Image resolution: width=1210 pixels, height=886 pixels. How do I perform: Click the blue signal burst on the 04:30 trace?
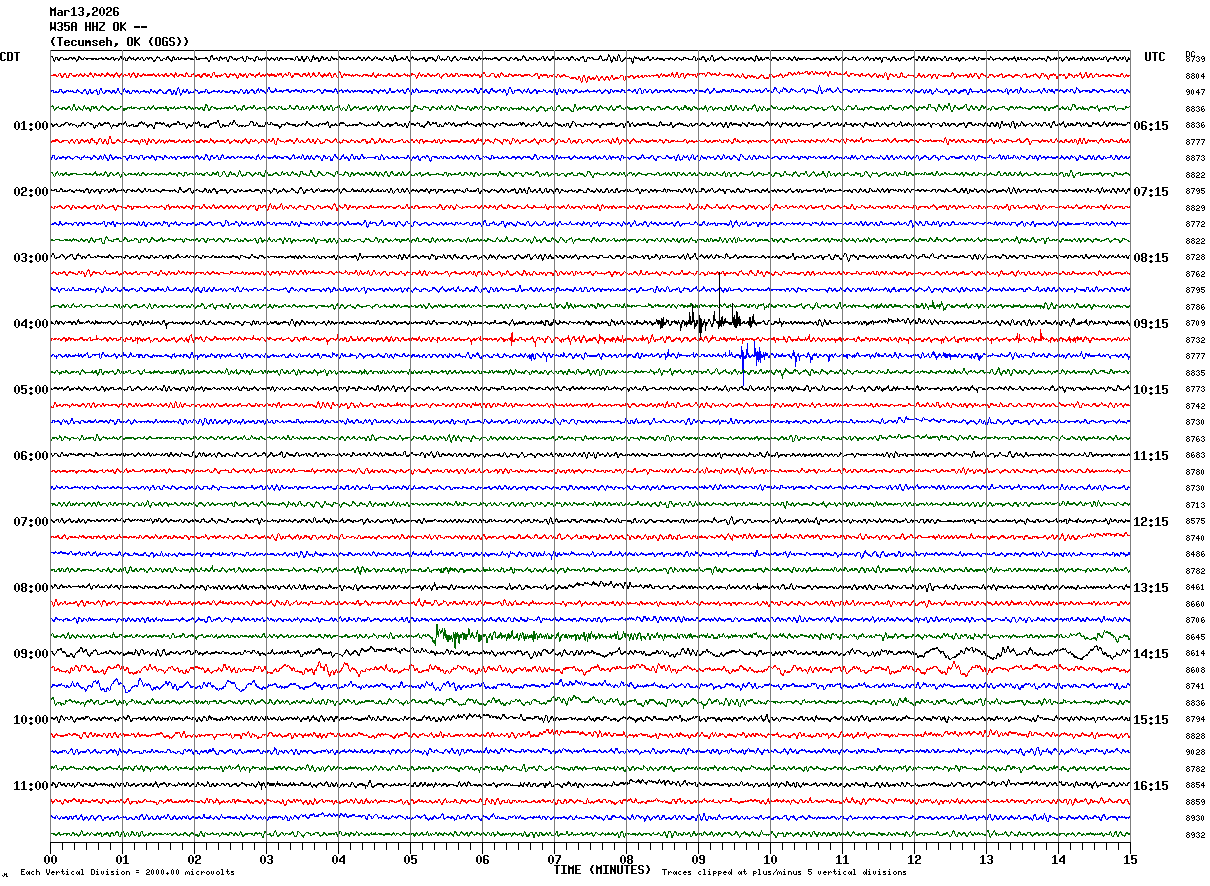(752, 355)
